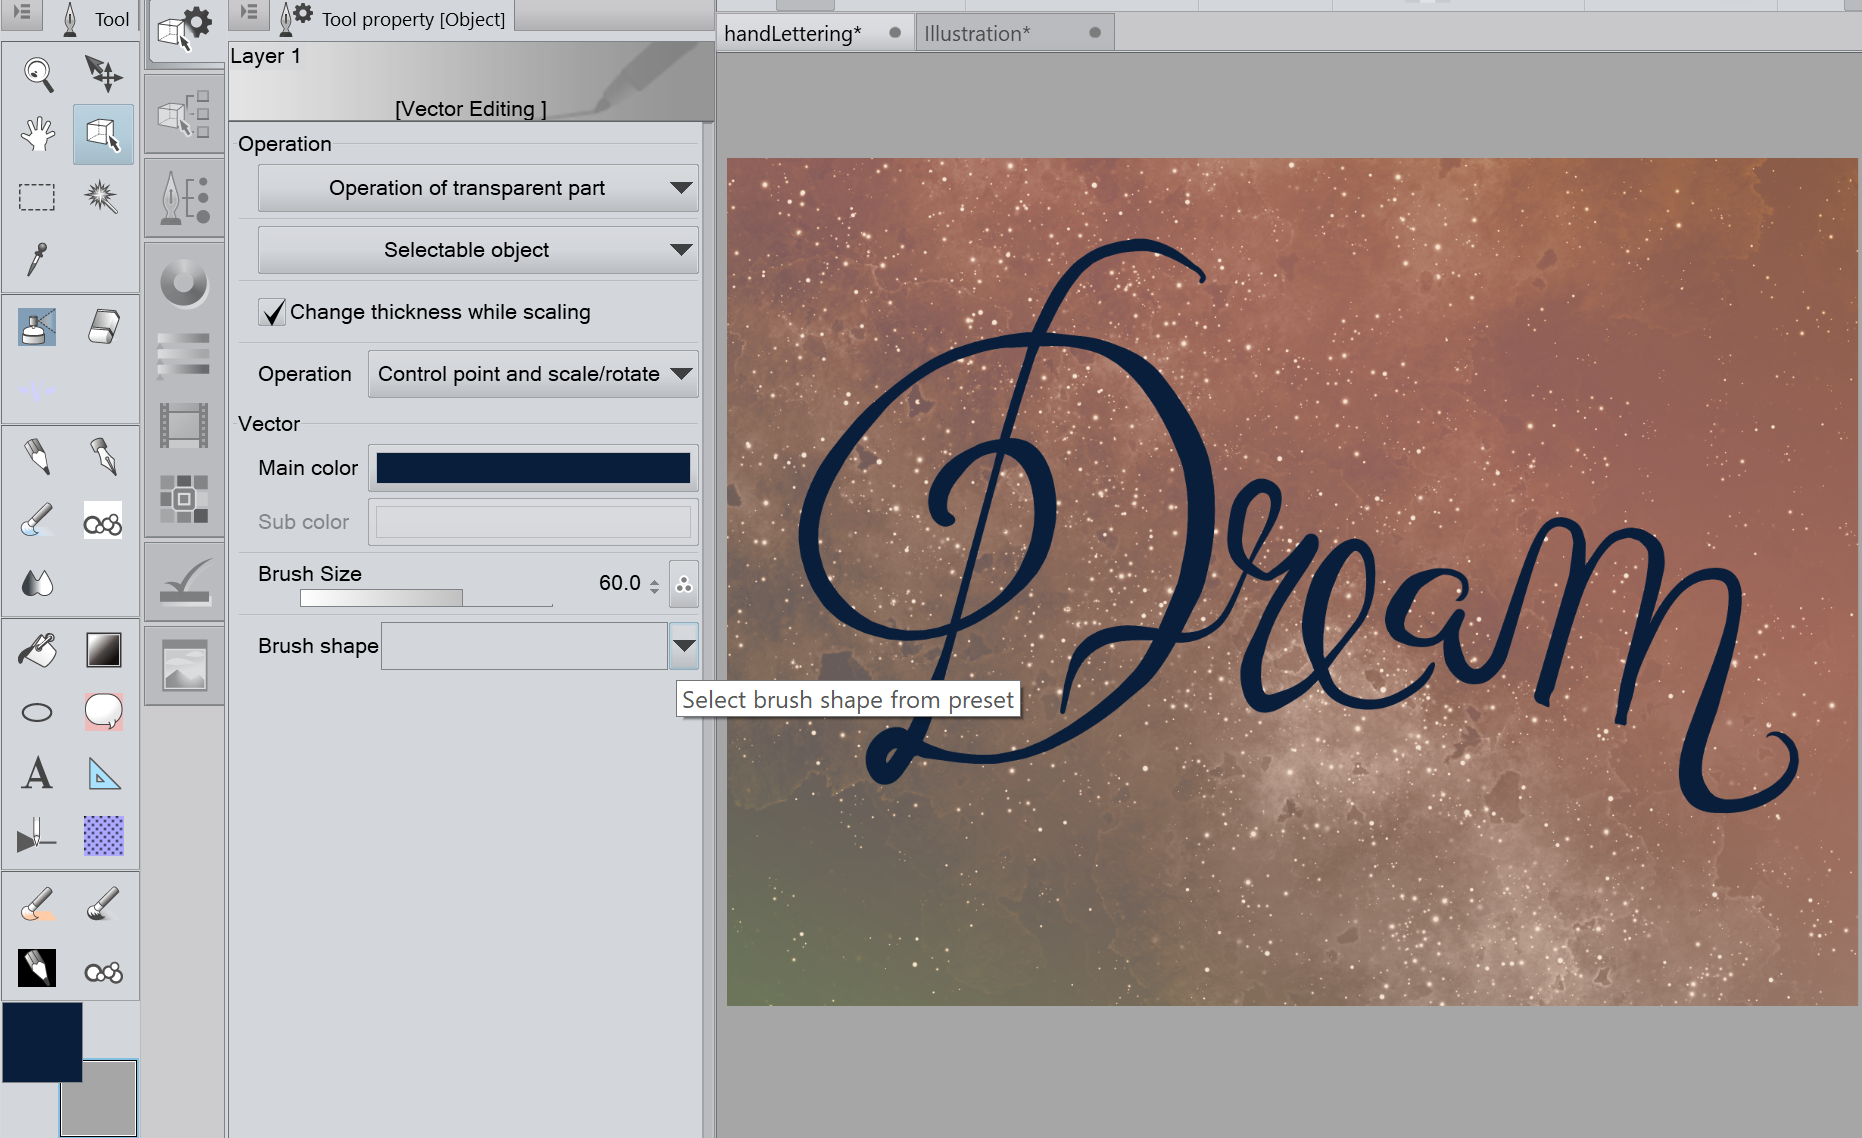
Task: Select the Balloon speech bubble tool
Action: 103,711
